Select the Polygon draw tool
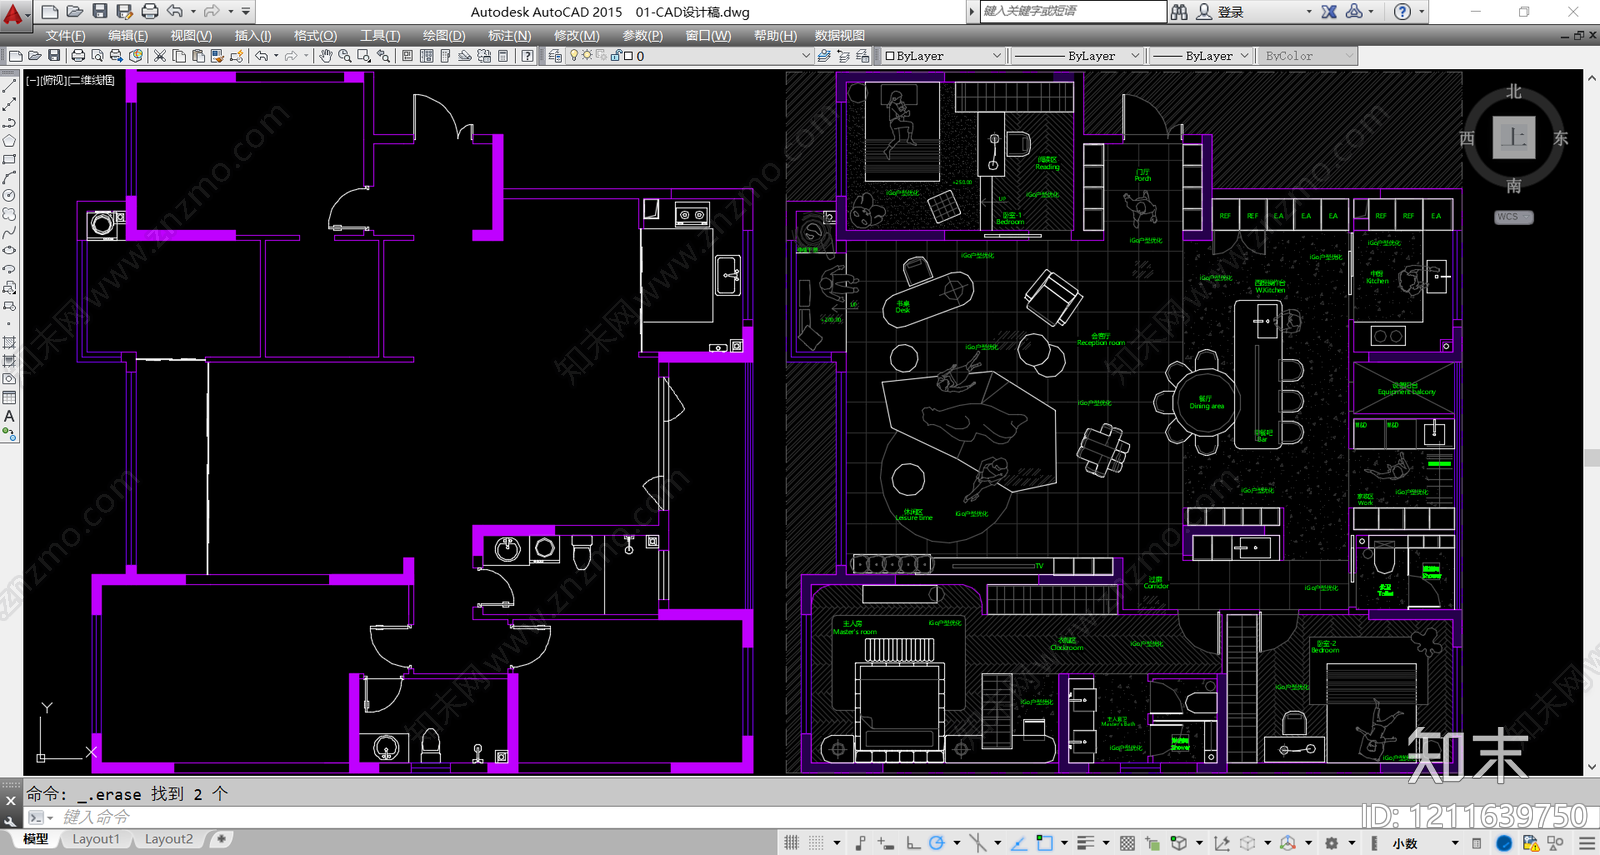 (x=9, y=141)
